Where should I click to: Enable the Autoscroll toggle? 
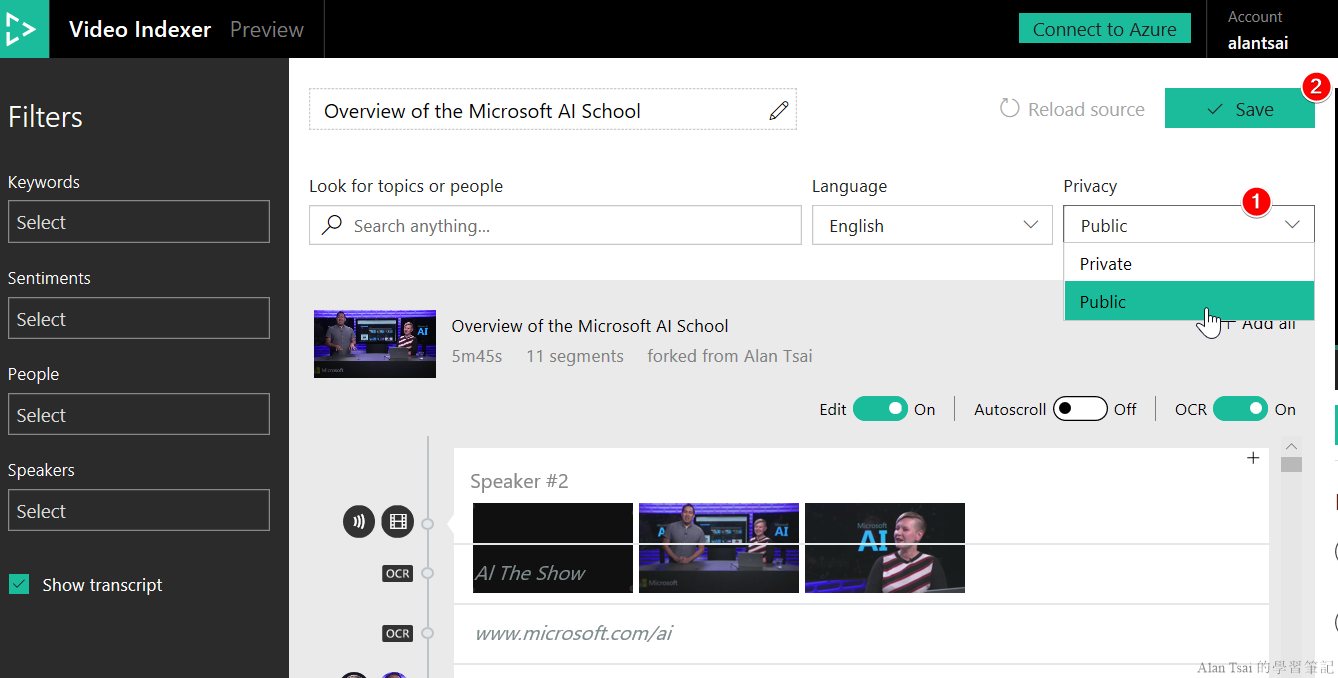click(x=1080, y=409)
